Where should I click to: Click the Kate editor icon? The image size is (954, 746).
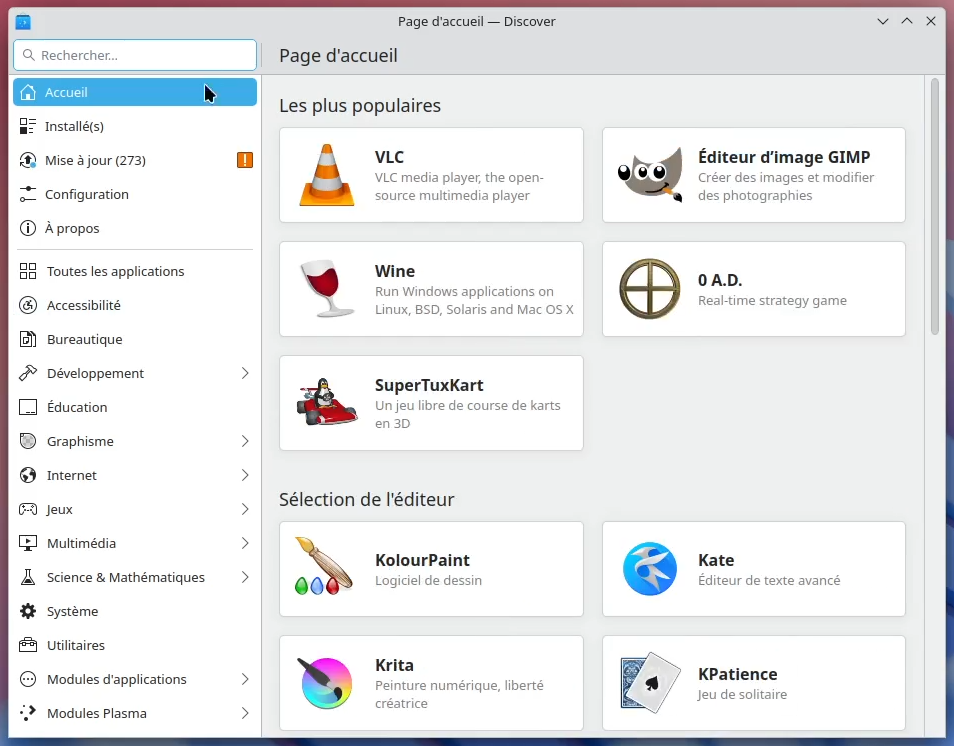point(650,569)
